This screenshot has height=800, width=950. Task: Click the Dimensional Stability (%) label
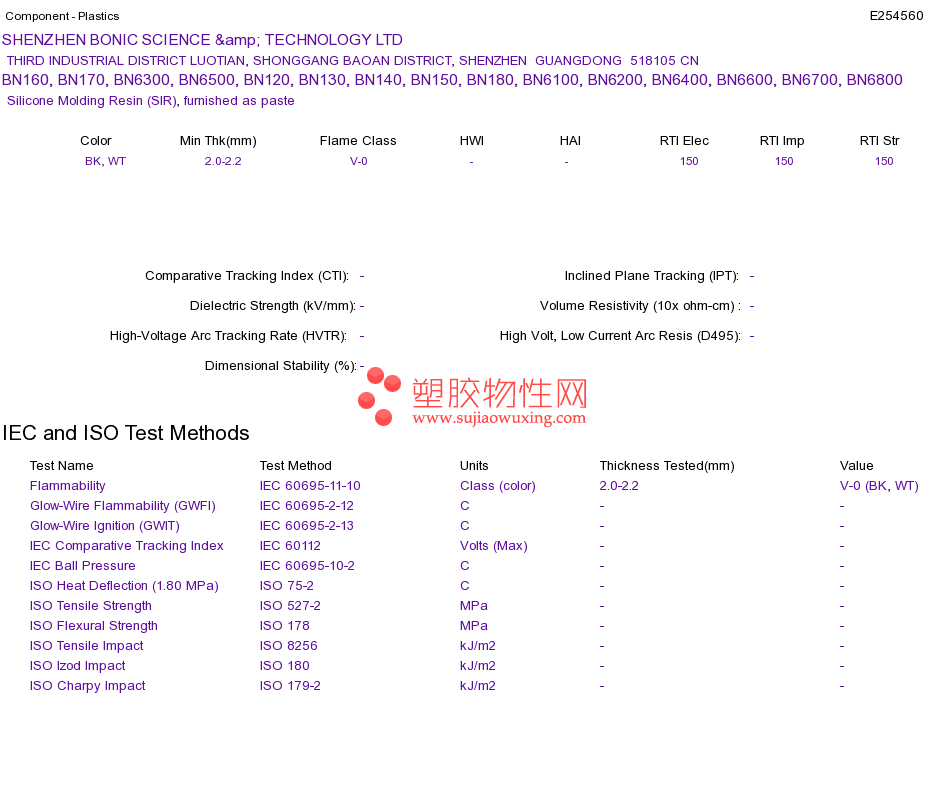[x=281, y=365]
